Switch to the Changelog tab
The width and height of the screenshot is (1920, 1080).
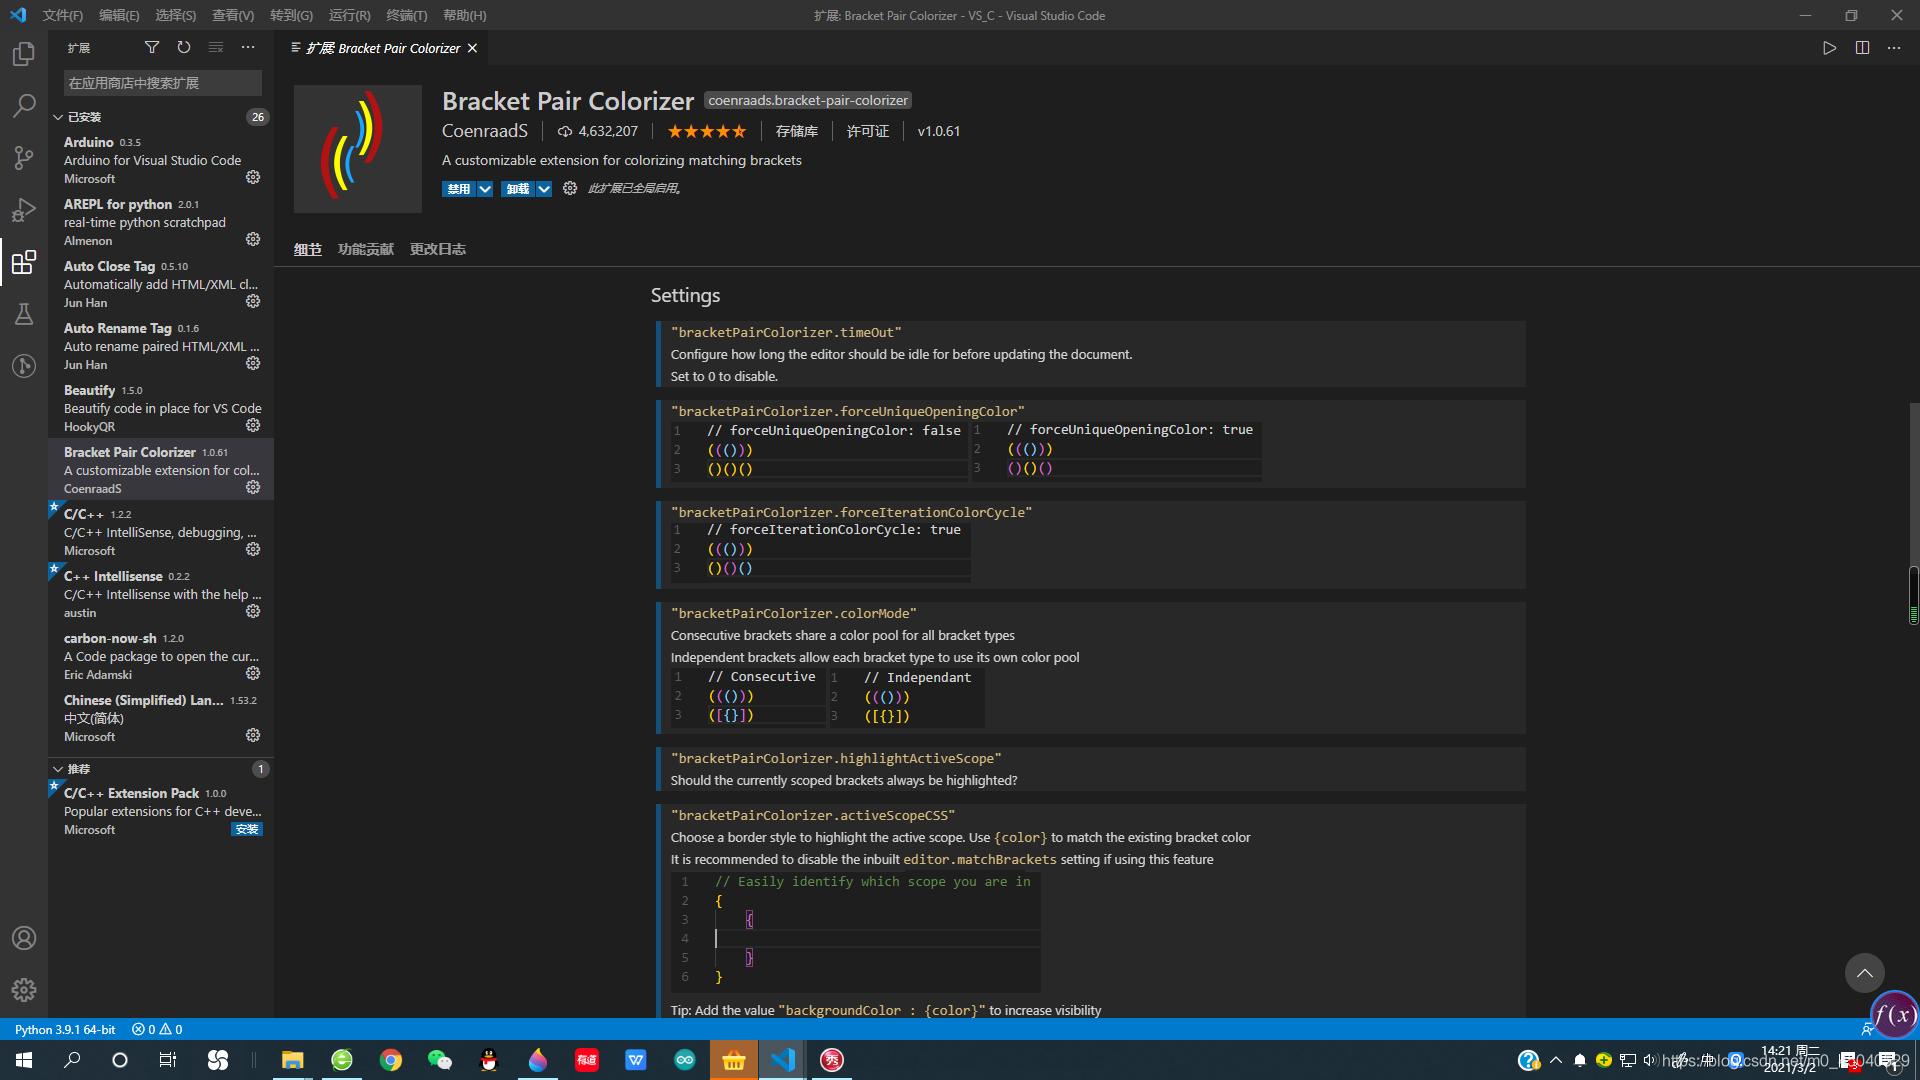[438, 249]
